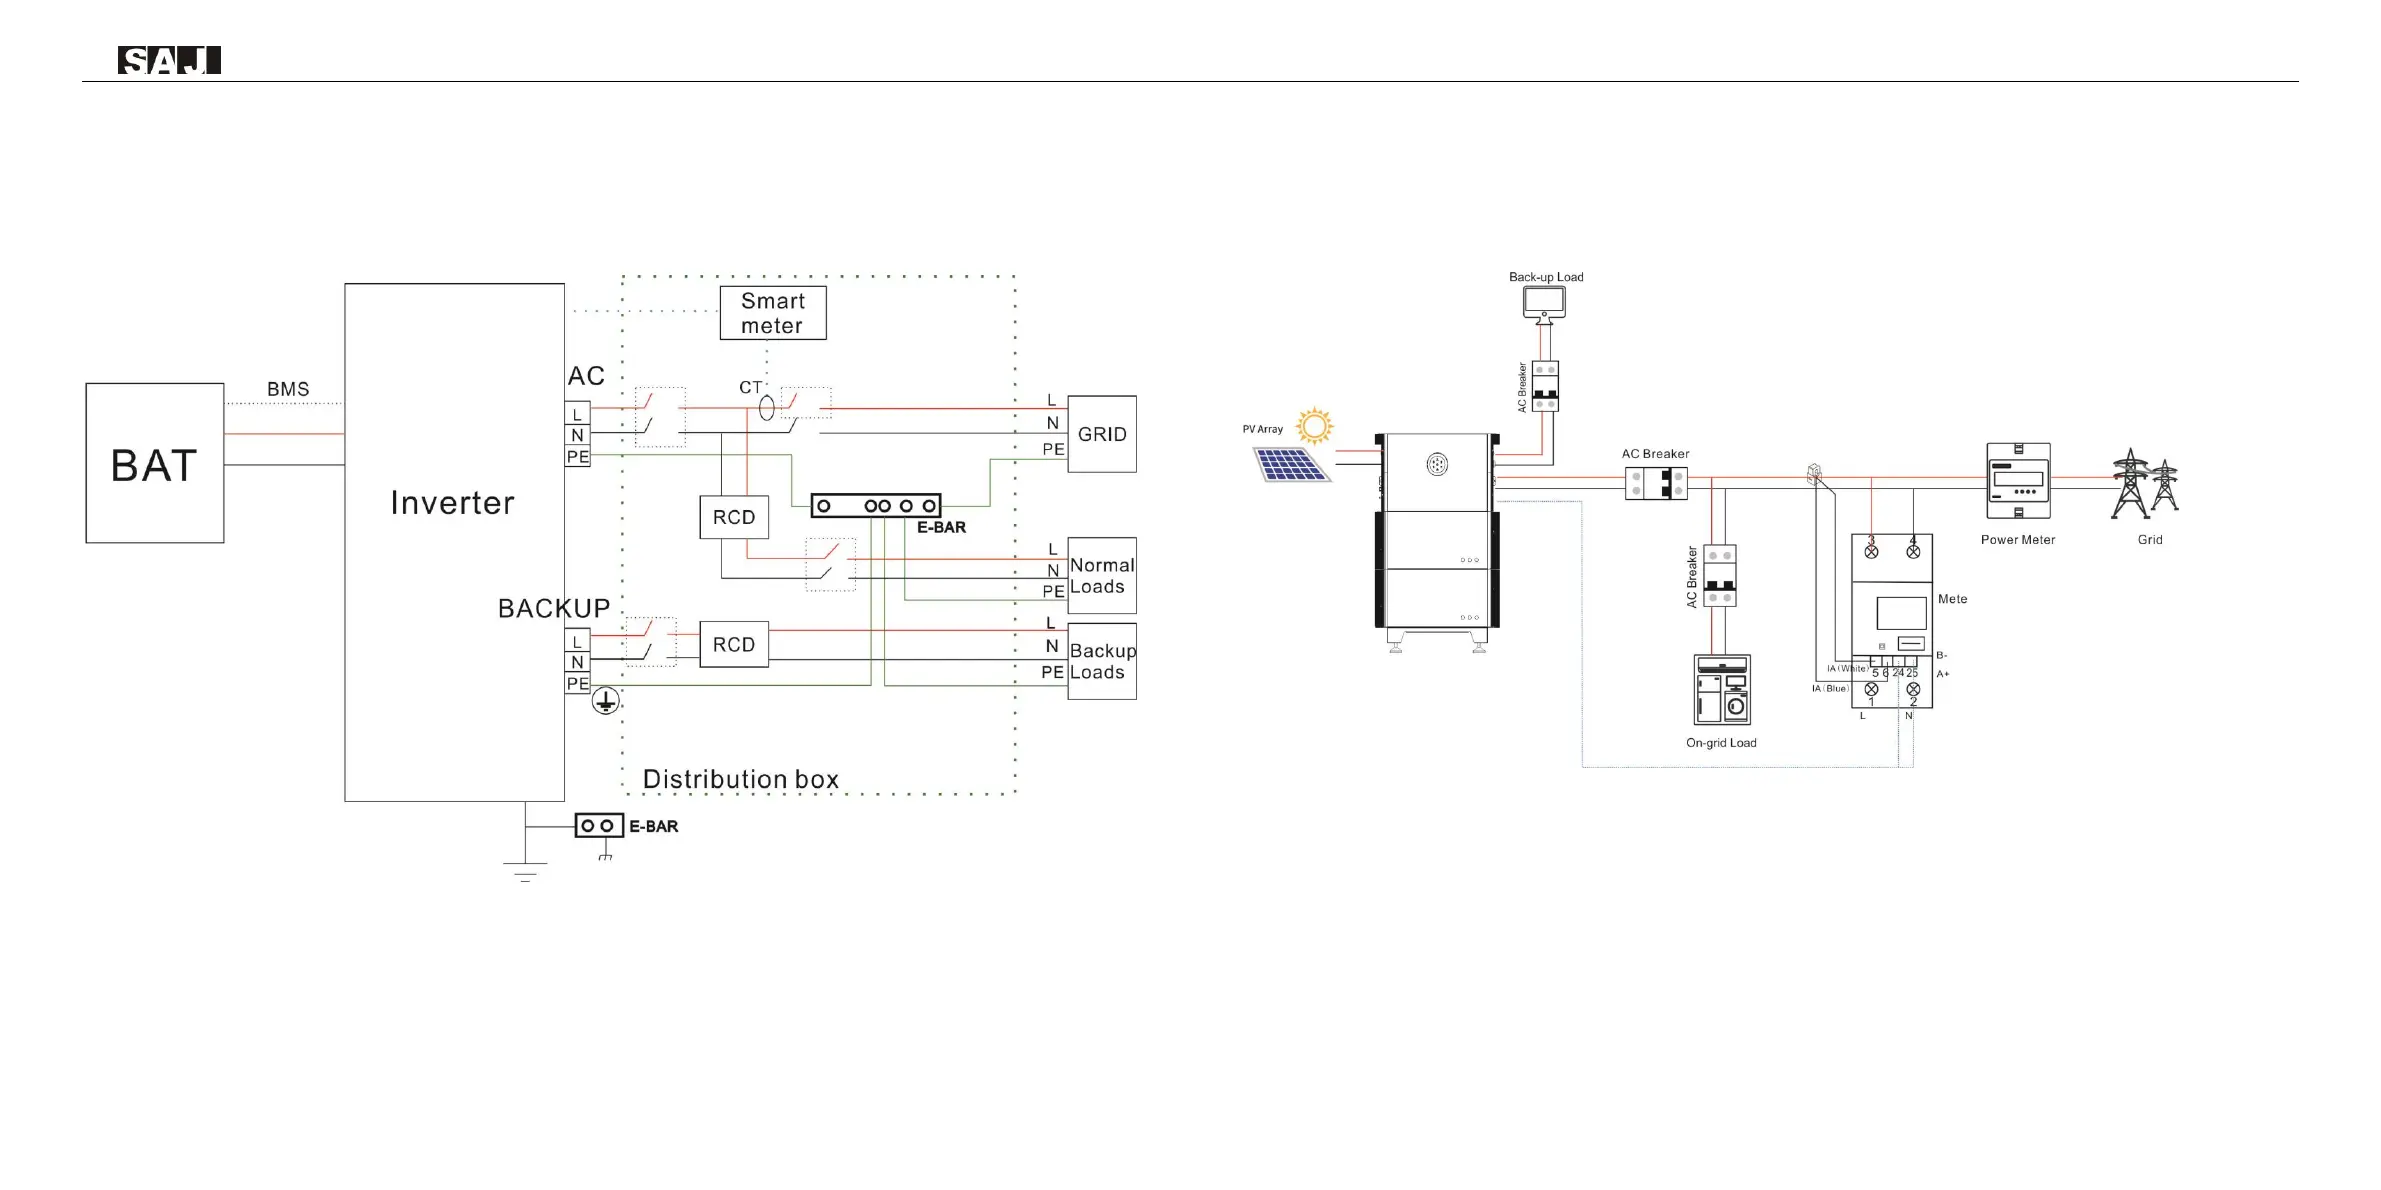Viewport: 2381px width, 1190px height.
Task: Select the AC breaker below Back-up Load
Action: coord(1545,386)
